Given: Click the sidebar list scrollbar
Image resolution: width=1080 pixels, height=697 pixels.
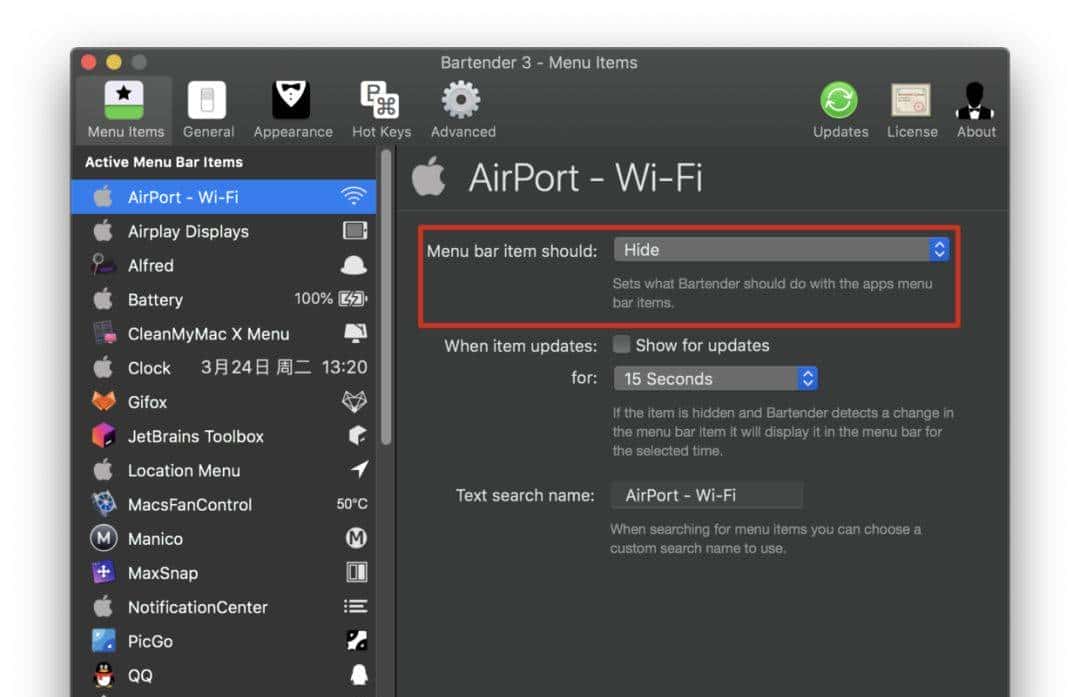Looking at the screenshot, I should (x=386, y=300).
